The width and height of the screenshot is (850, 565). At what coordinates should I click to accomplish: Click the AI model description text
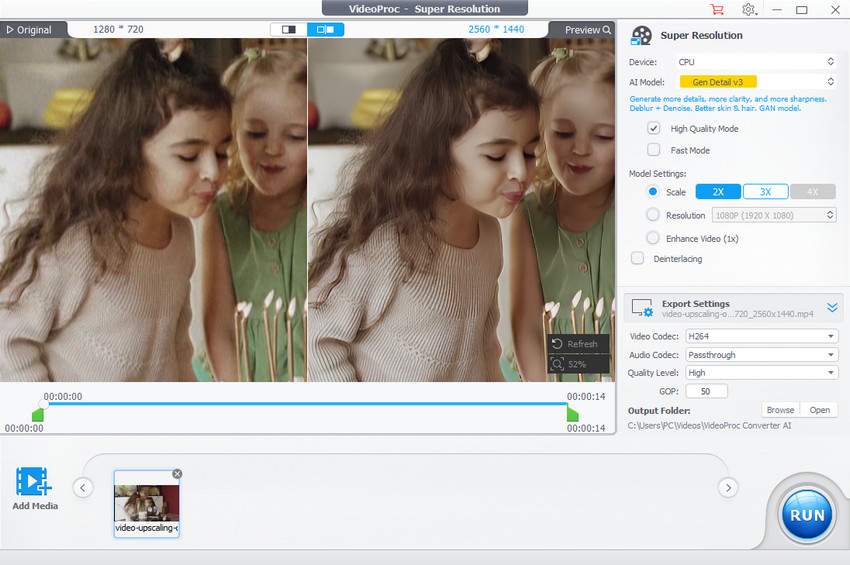pyautogui.click(x=727, y=104)
